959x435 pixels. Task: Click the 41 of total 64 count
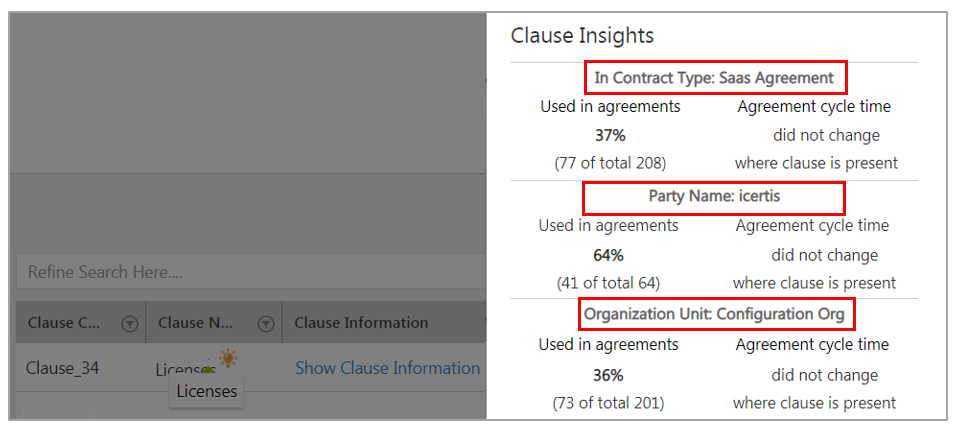coord(609,283)
